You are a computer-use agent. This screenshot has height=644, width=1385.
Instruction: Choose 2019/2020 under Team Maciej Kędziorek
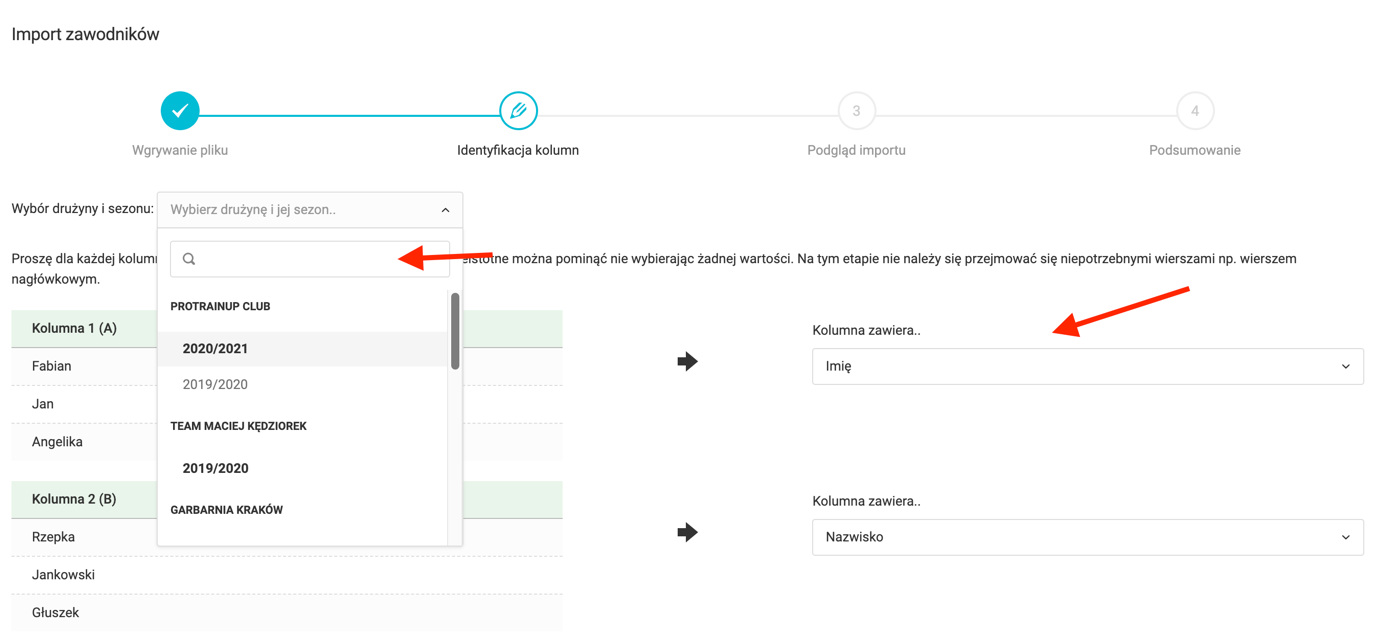pos(215,468)
